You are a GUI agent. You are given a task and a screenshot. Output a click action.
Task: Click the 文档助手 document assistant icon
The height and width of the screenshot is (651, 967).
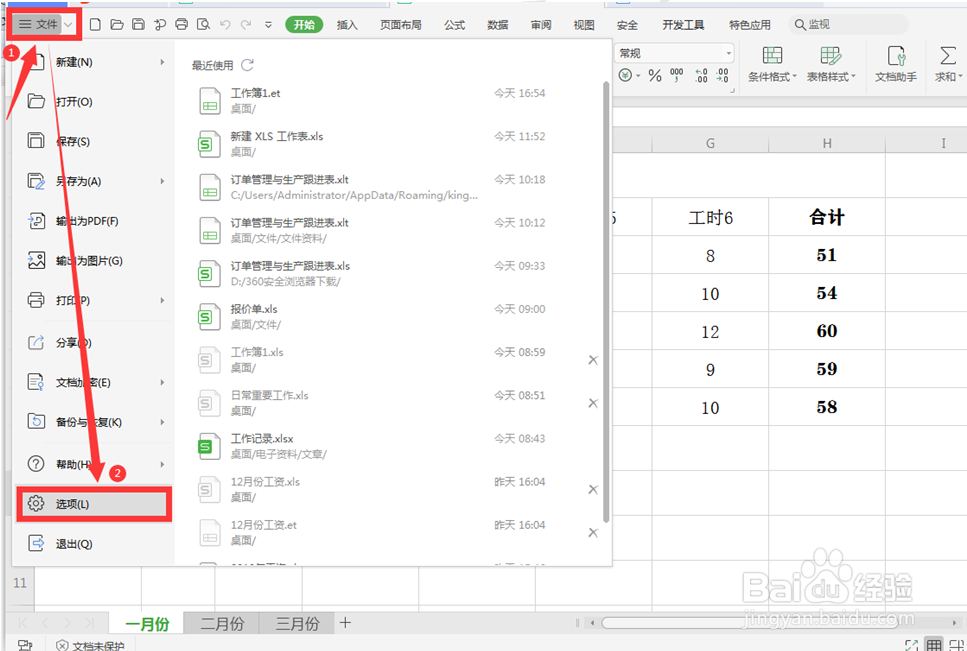[896, 64]
